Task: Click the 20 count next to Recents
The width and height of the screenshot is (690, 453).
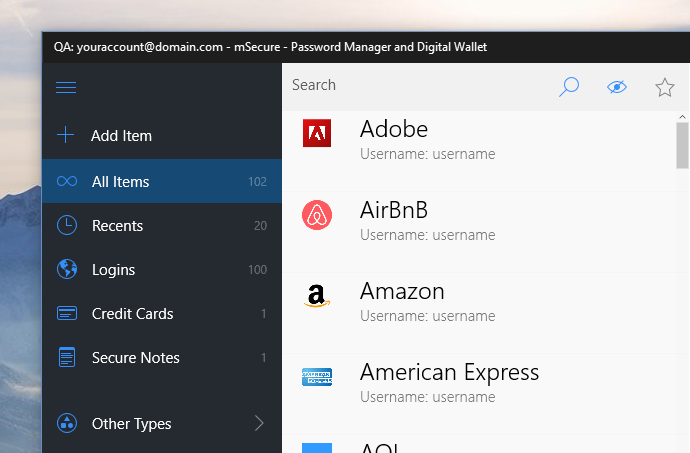Action: [261, 226]
